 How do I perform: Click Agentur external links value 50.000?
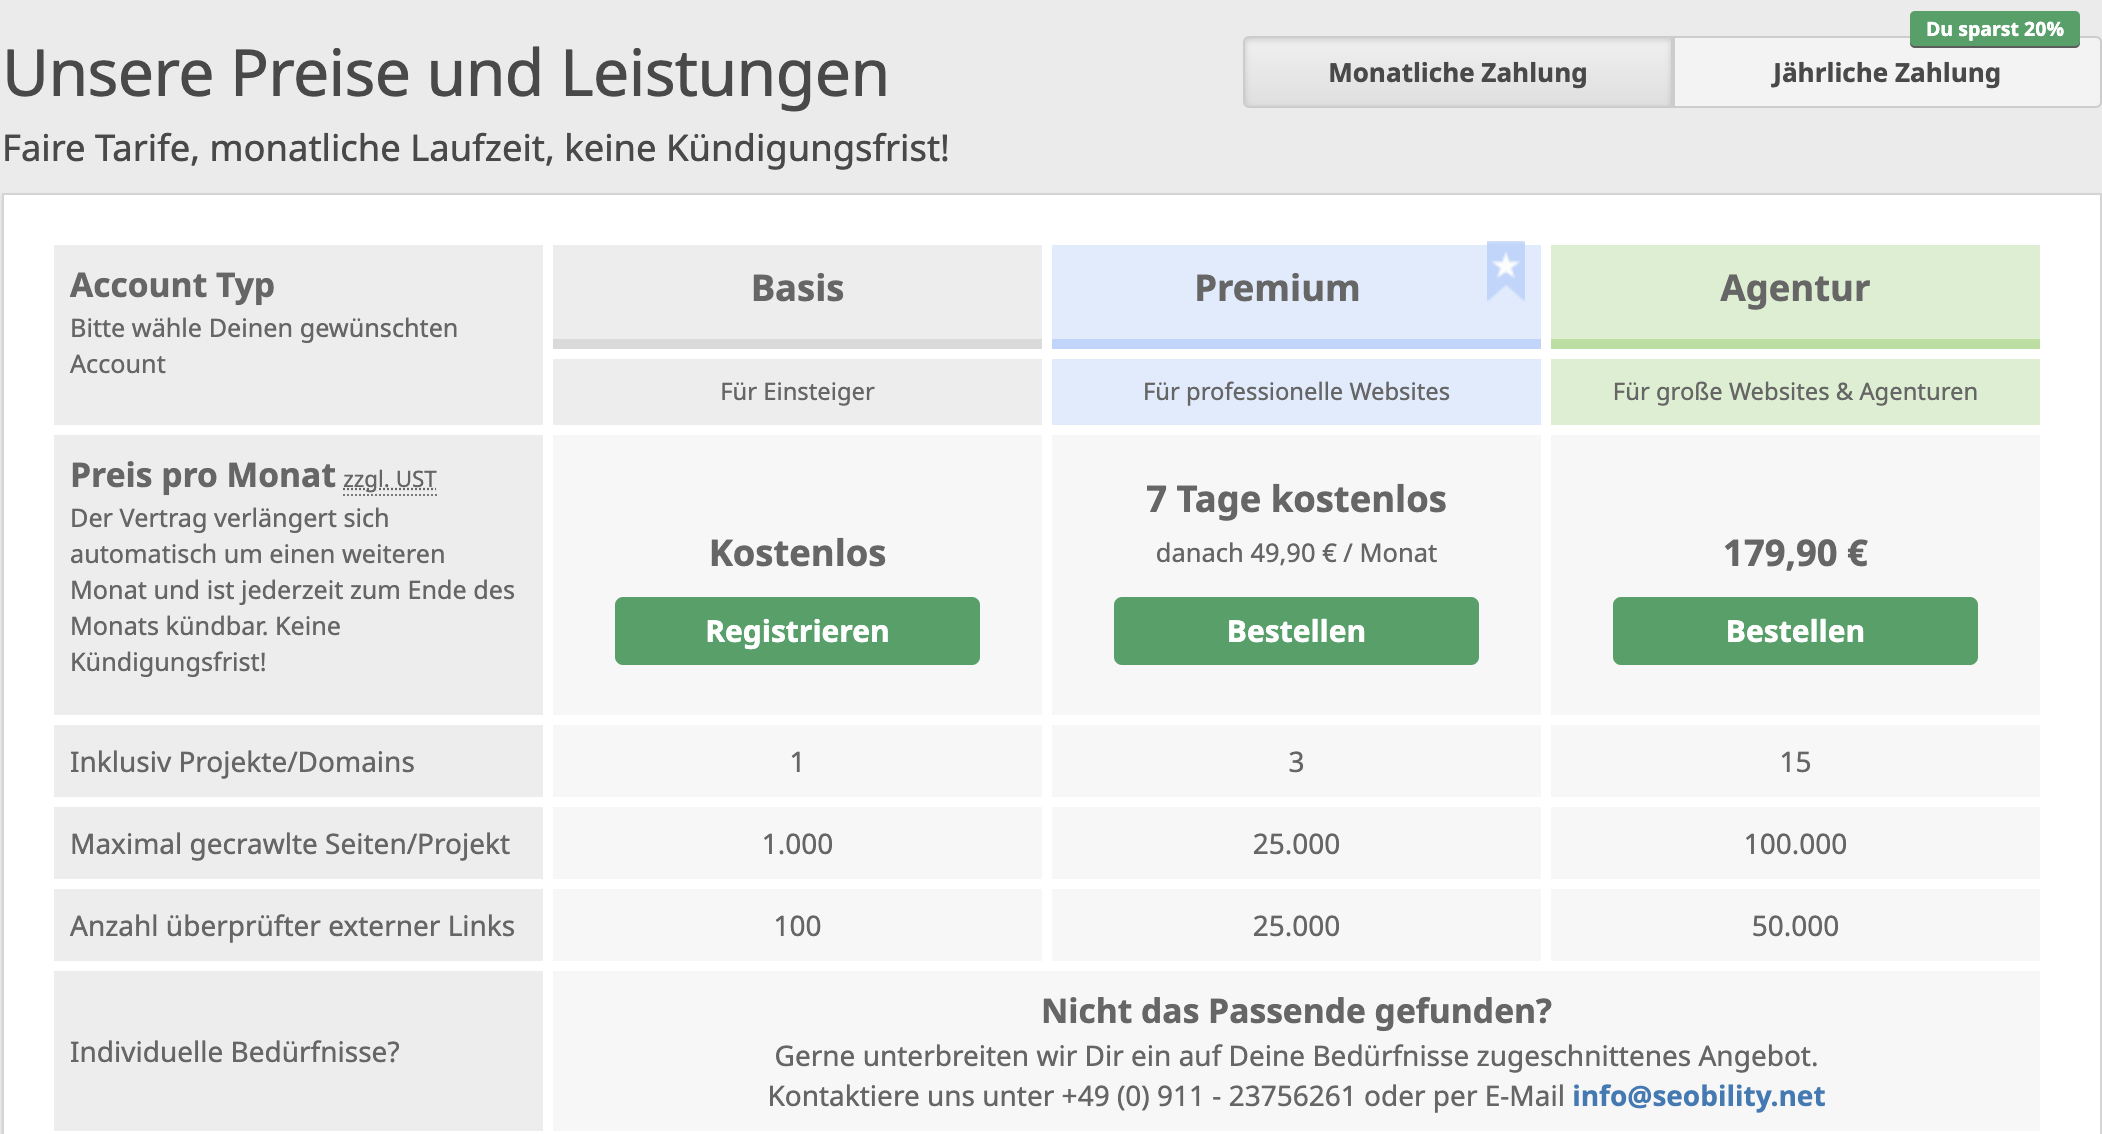tap(1795, 926)
